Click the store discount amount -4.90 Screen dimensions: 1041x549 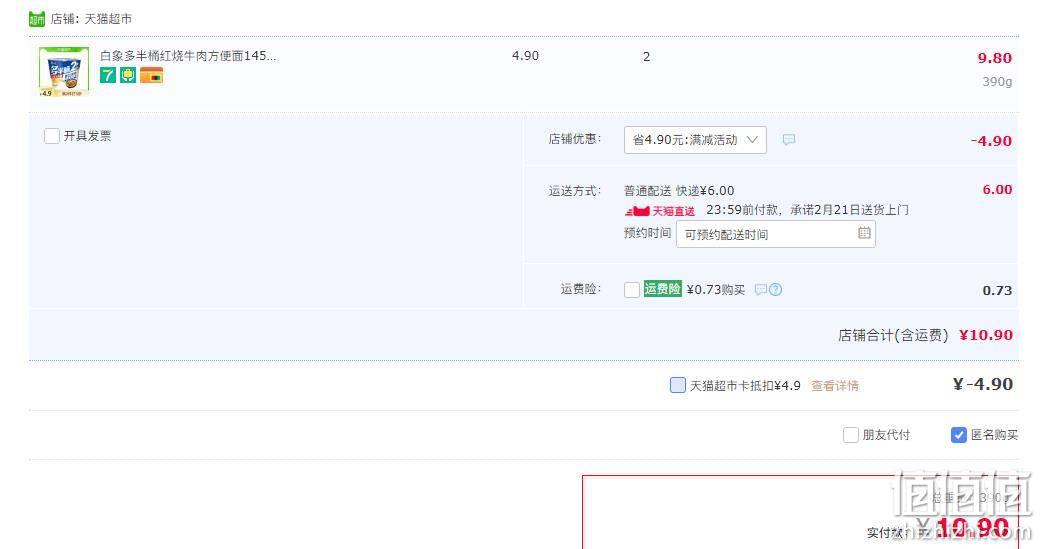pyautogui.click(x=991, y=141)
